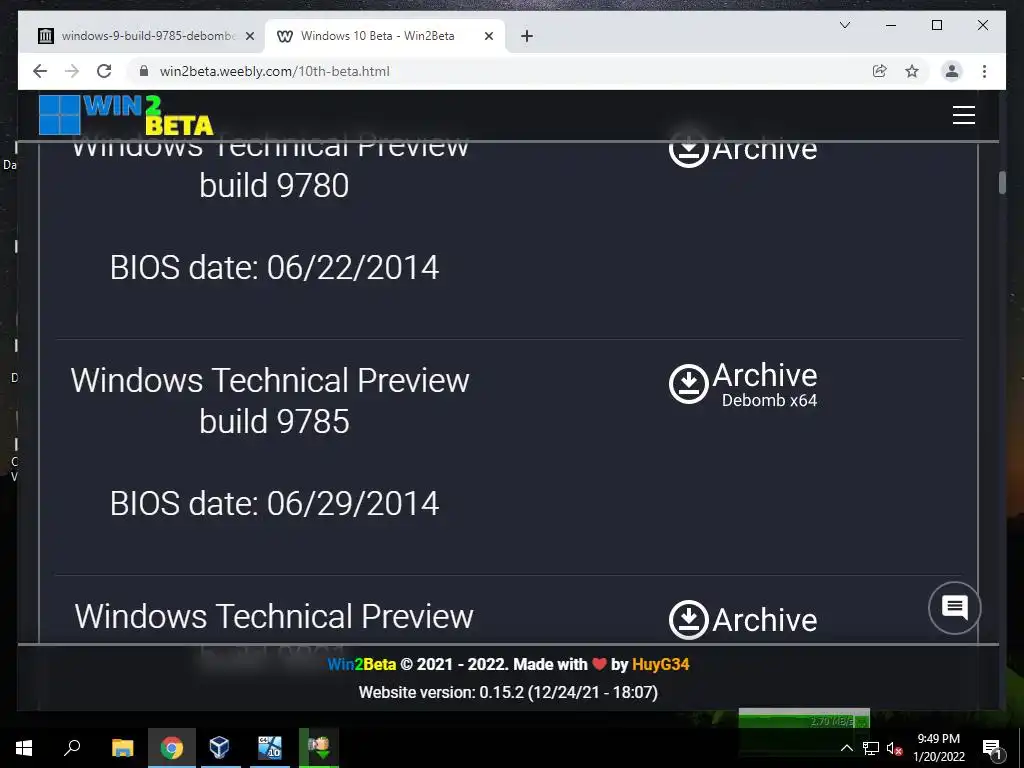Click "build 9780" heading text
Screen dimensions: 1024x768
pyautogui.click(x=274, y=185)
